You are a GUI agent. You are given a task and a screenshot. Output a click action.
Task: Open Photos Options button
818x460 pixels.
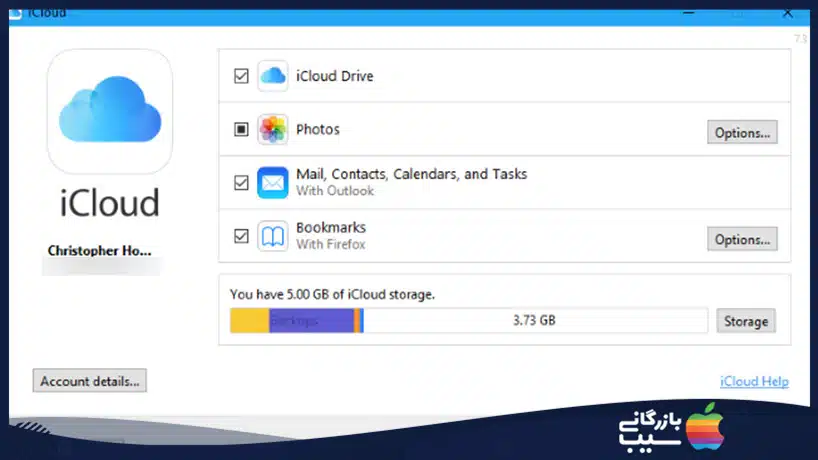click(x=742, y=132)
